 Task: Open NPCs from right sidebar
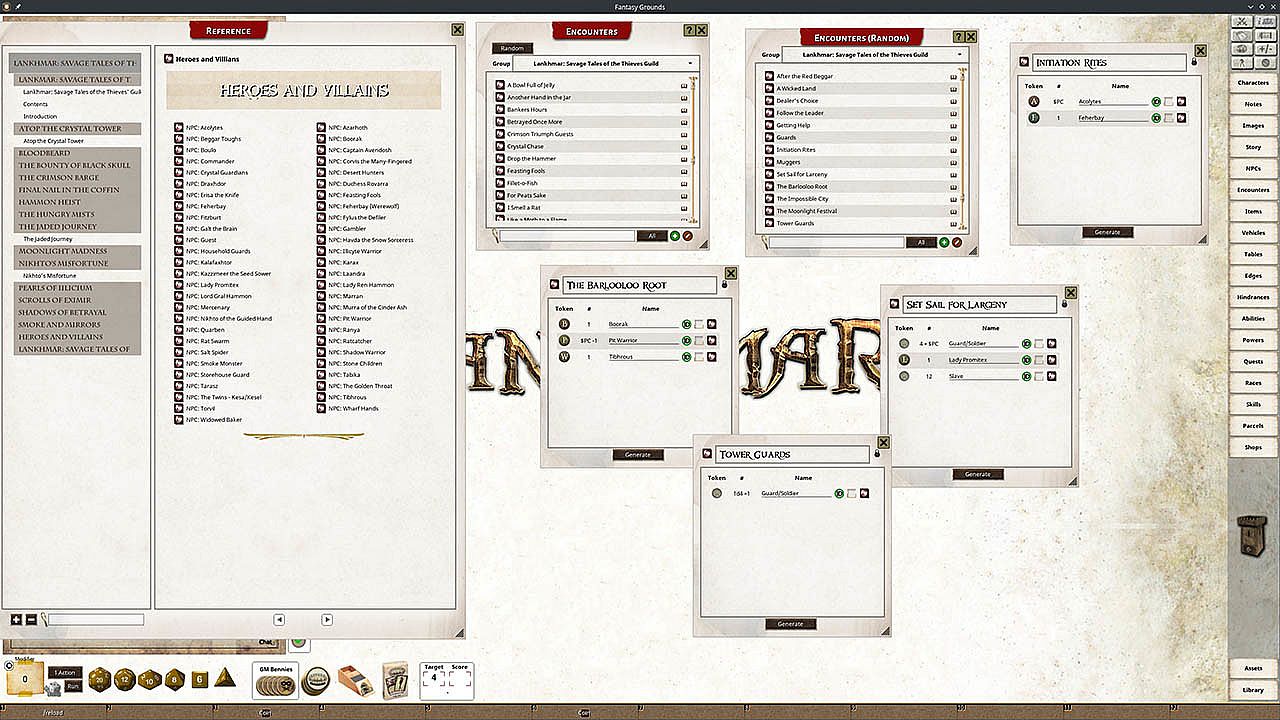(1253, 168)
